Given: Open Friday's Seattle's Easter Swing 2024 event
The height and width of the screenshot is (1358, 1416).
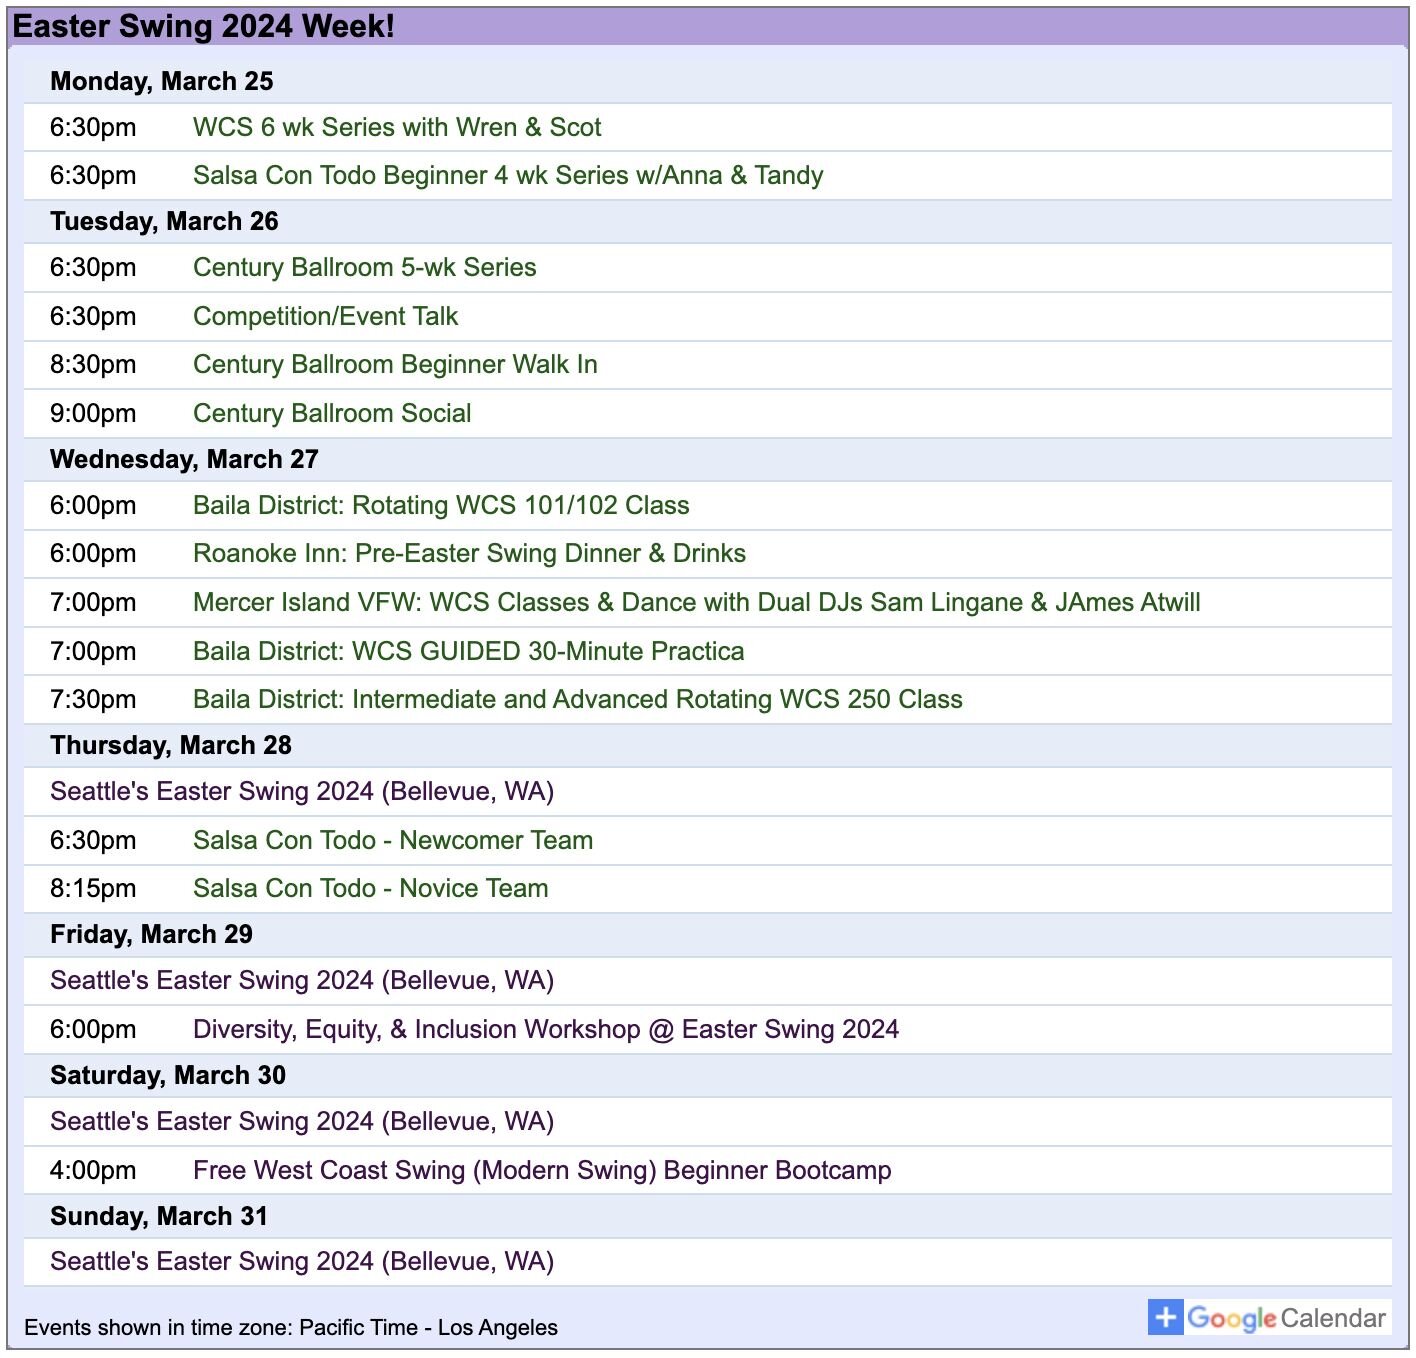Looking at the screenshot, I should tap(302, 980).
